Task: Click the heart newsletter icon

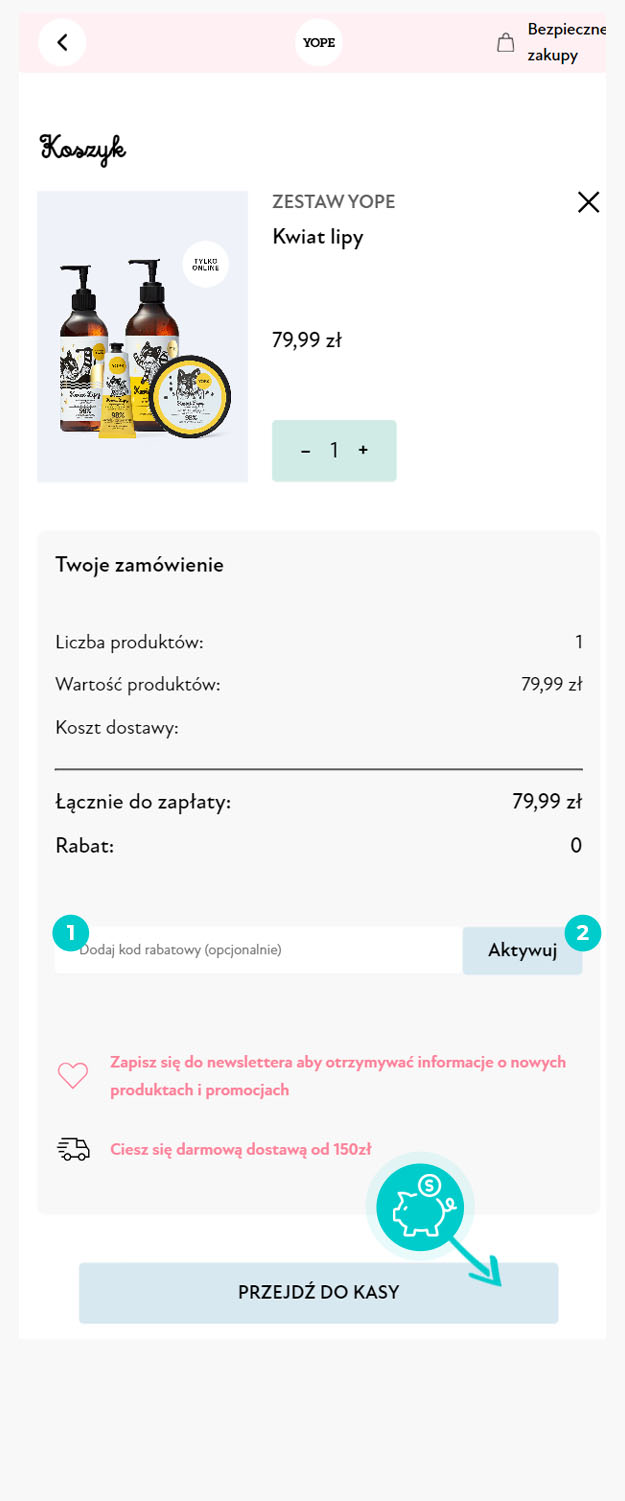Action: point(73,1076)
